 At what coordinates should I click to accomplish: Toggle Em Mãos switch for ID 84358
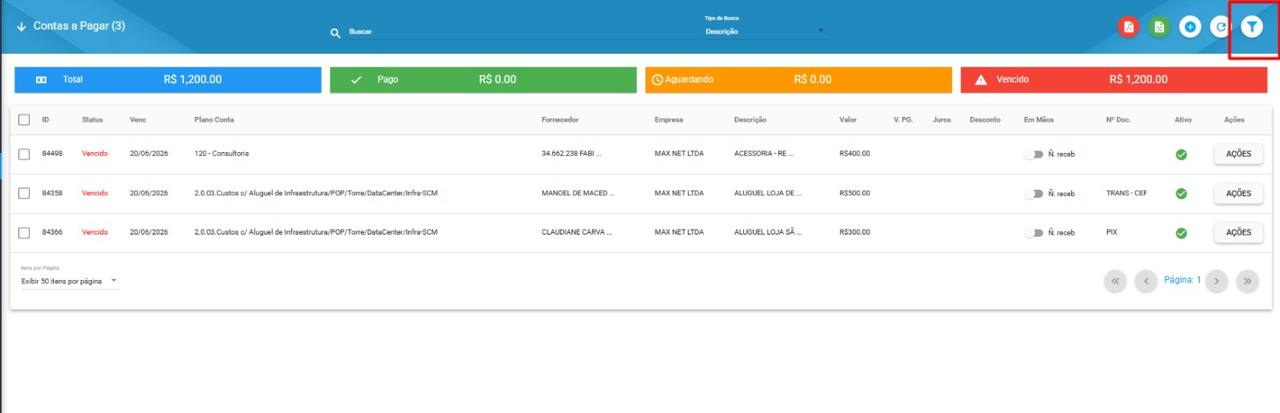1033,193
